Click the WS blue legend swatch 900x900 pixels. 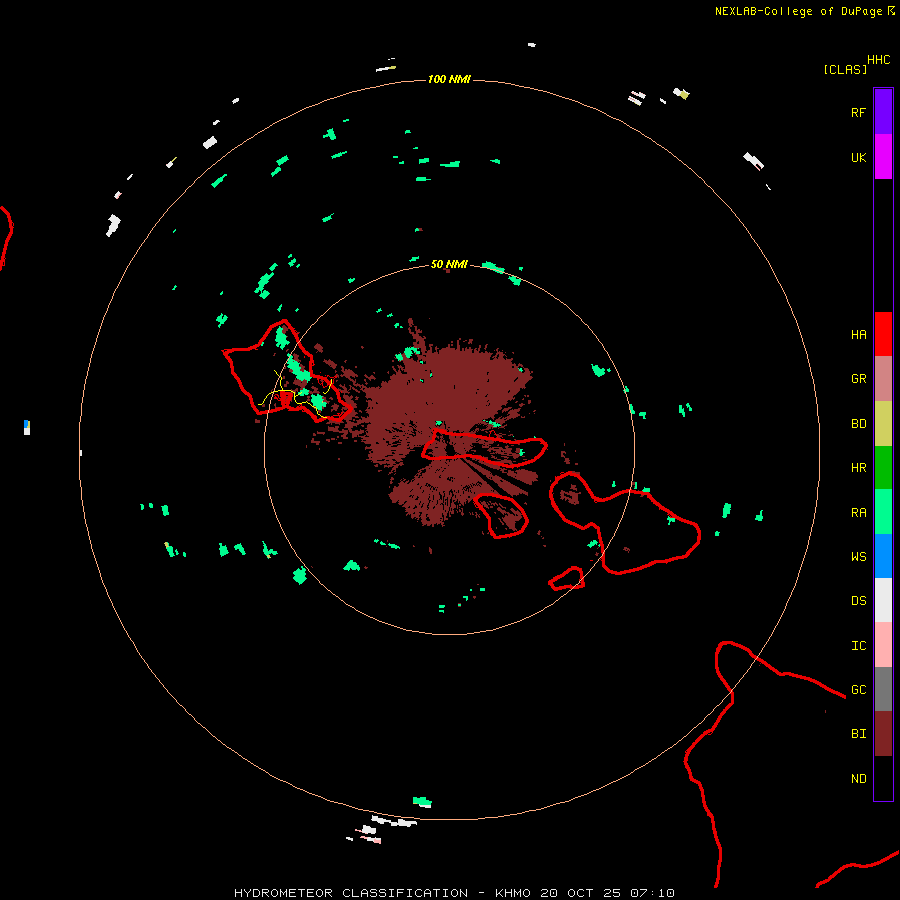[x=883, y=556]
